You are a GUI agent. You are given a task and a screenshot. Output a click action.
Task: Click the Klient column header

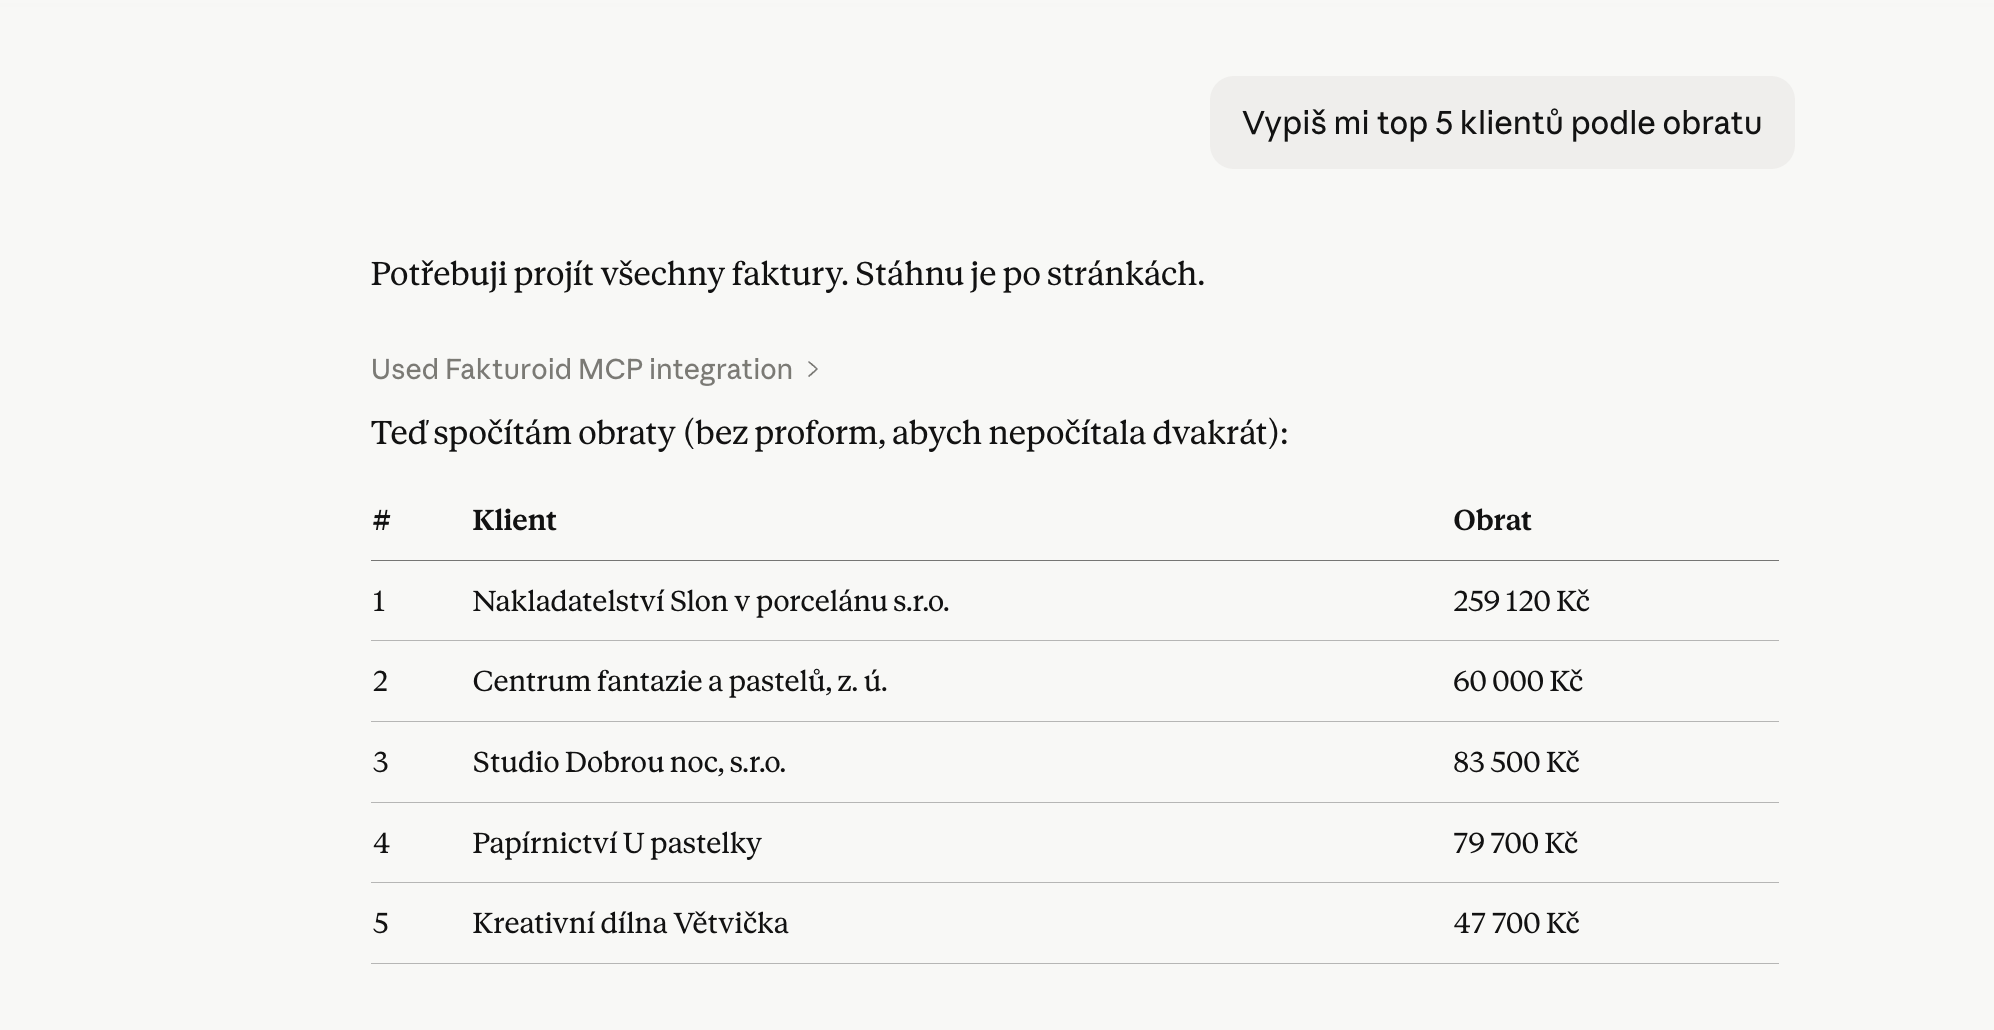[515, 520]
